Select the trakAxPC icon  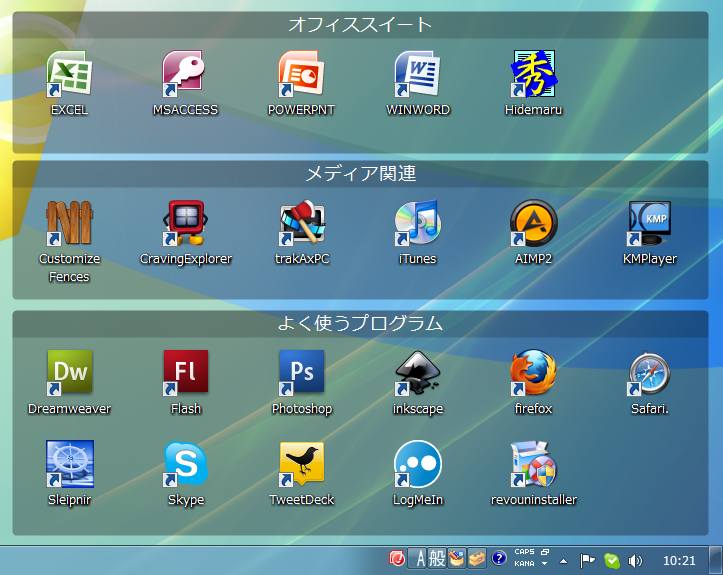(x=302, y=223)
